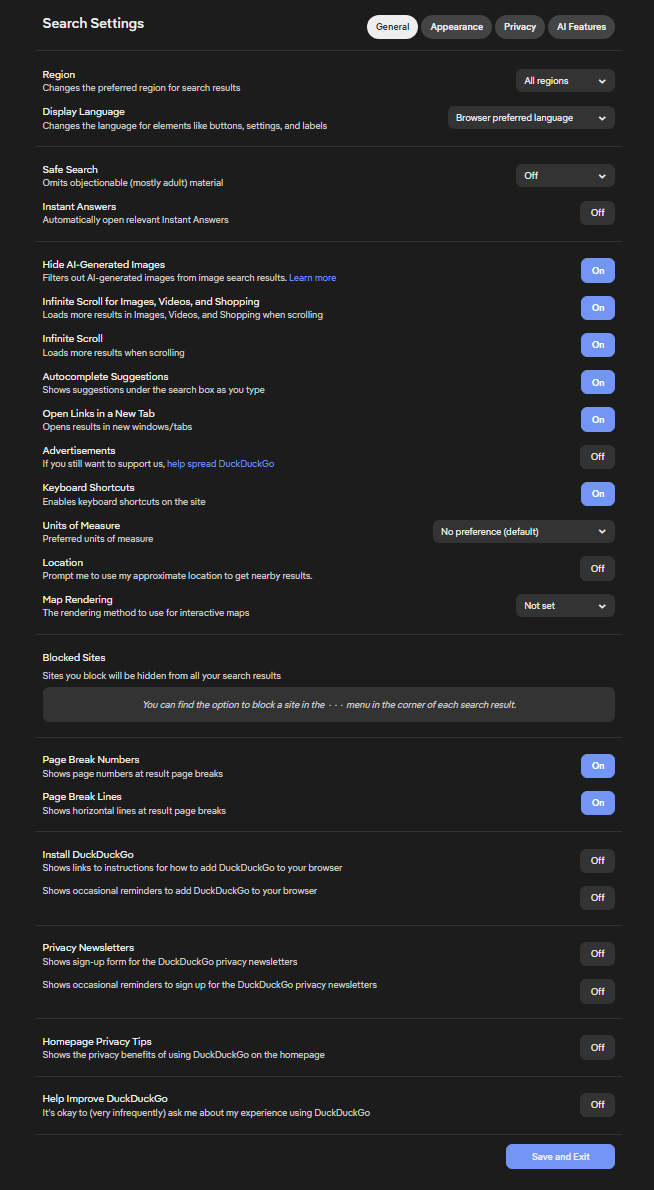The image size is (654, 1190).
Task: Open the help spread DuckDuckGo link
Action: (x=220, y=464)
